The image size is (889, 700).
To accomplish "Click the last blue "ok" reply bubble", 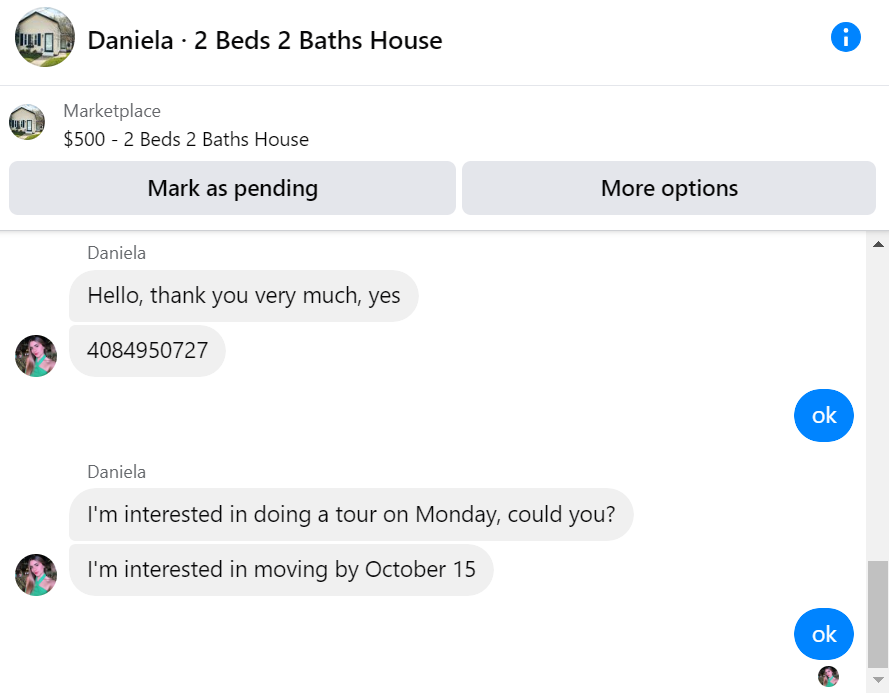I will (823, 634).
